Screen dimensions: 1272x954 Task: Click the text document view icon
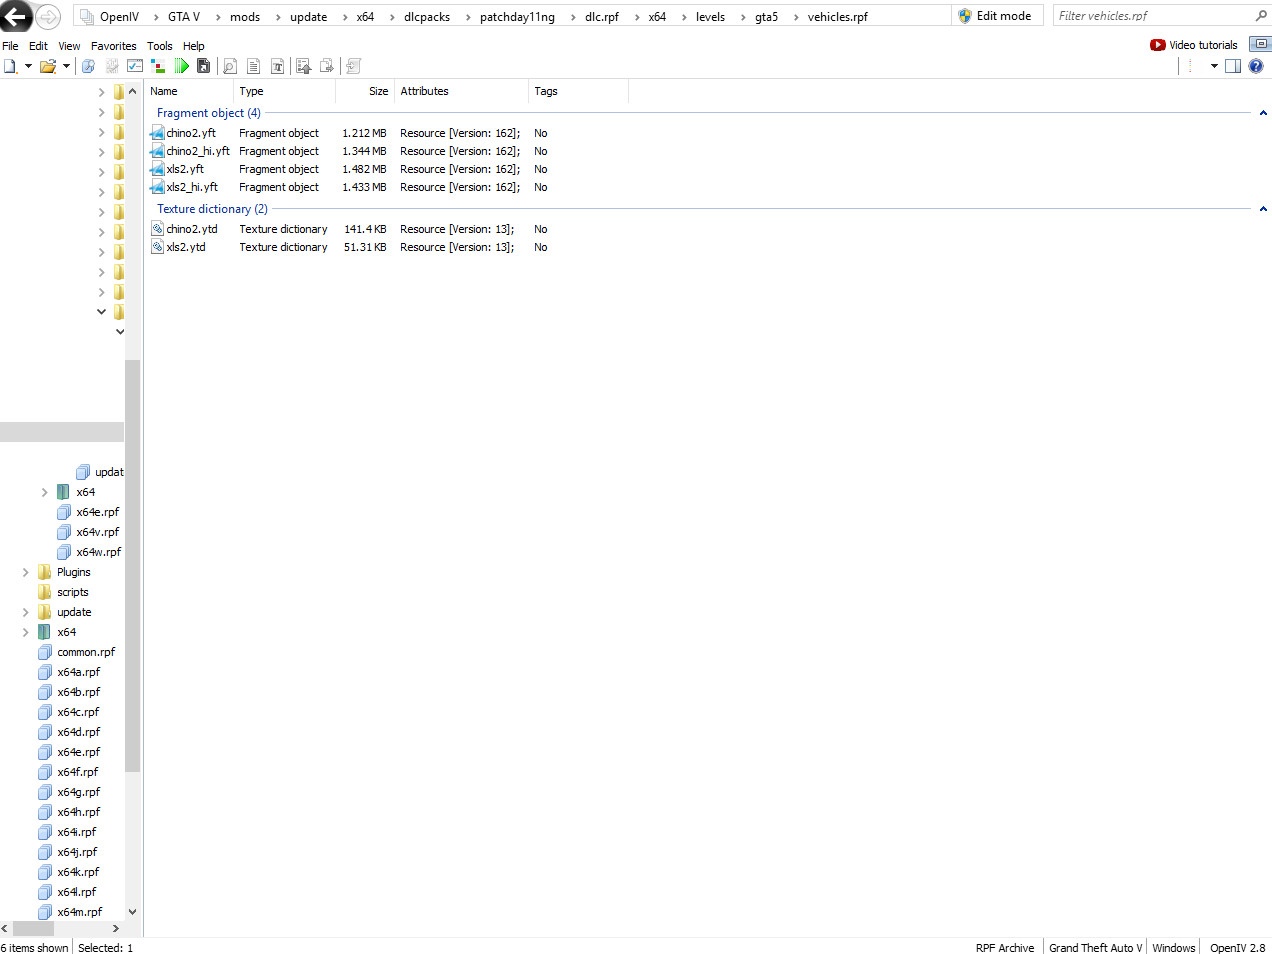(x=253, y=66)
